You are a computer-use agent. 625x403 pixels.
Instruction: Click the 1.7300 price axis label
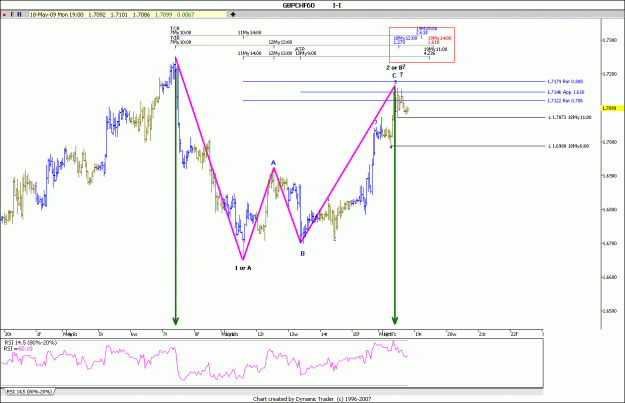point(610,40)
